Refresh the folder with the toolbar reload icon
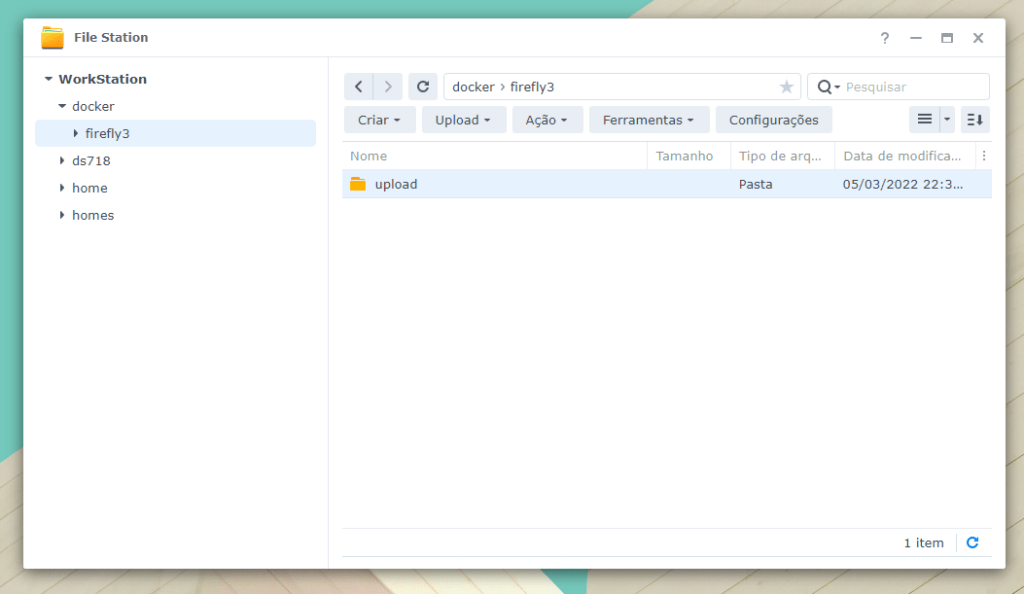Image resolution: width=1024 pixels, height=594 pixels. pyautogui.click(x=423, y=87)
